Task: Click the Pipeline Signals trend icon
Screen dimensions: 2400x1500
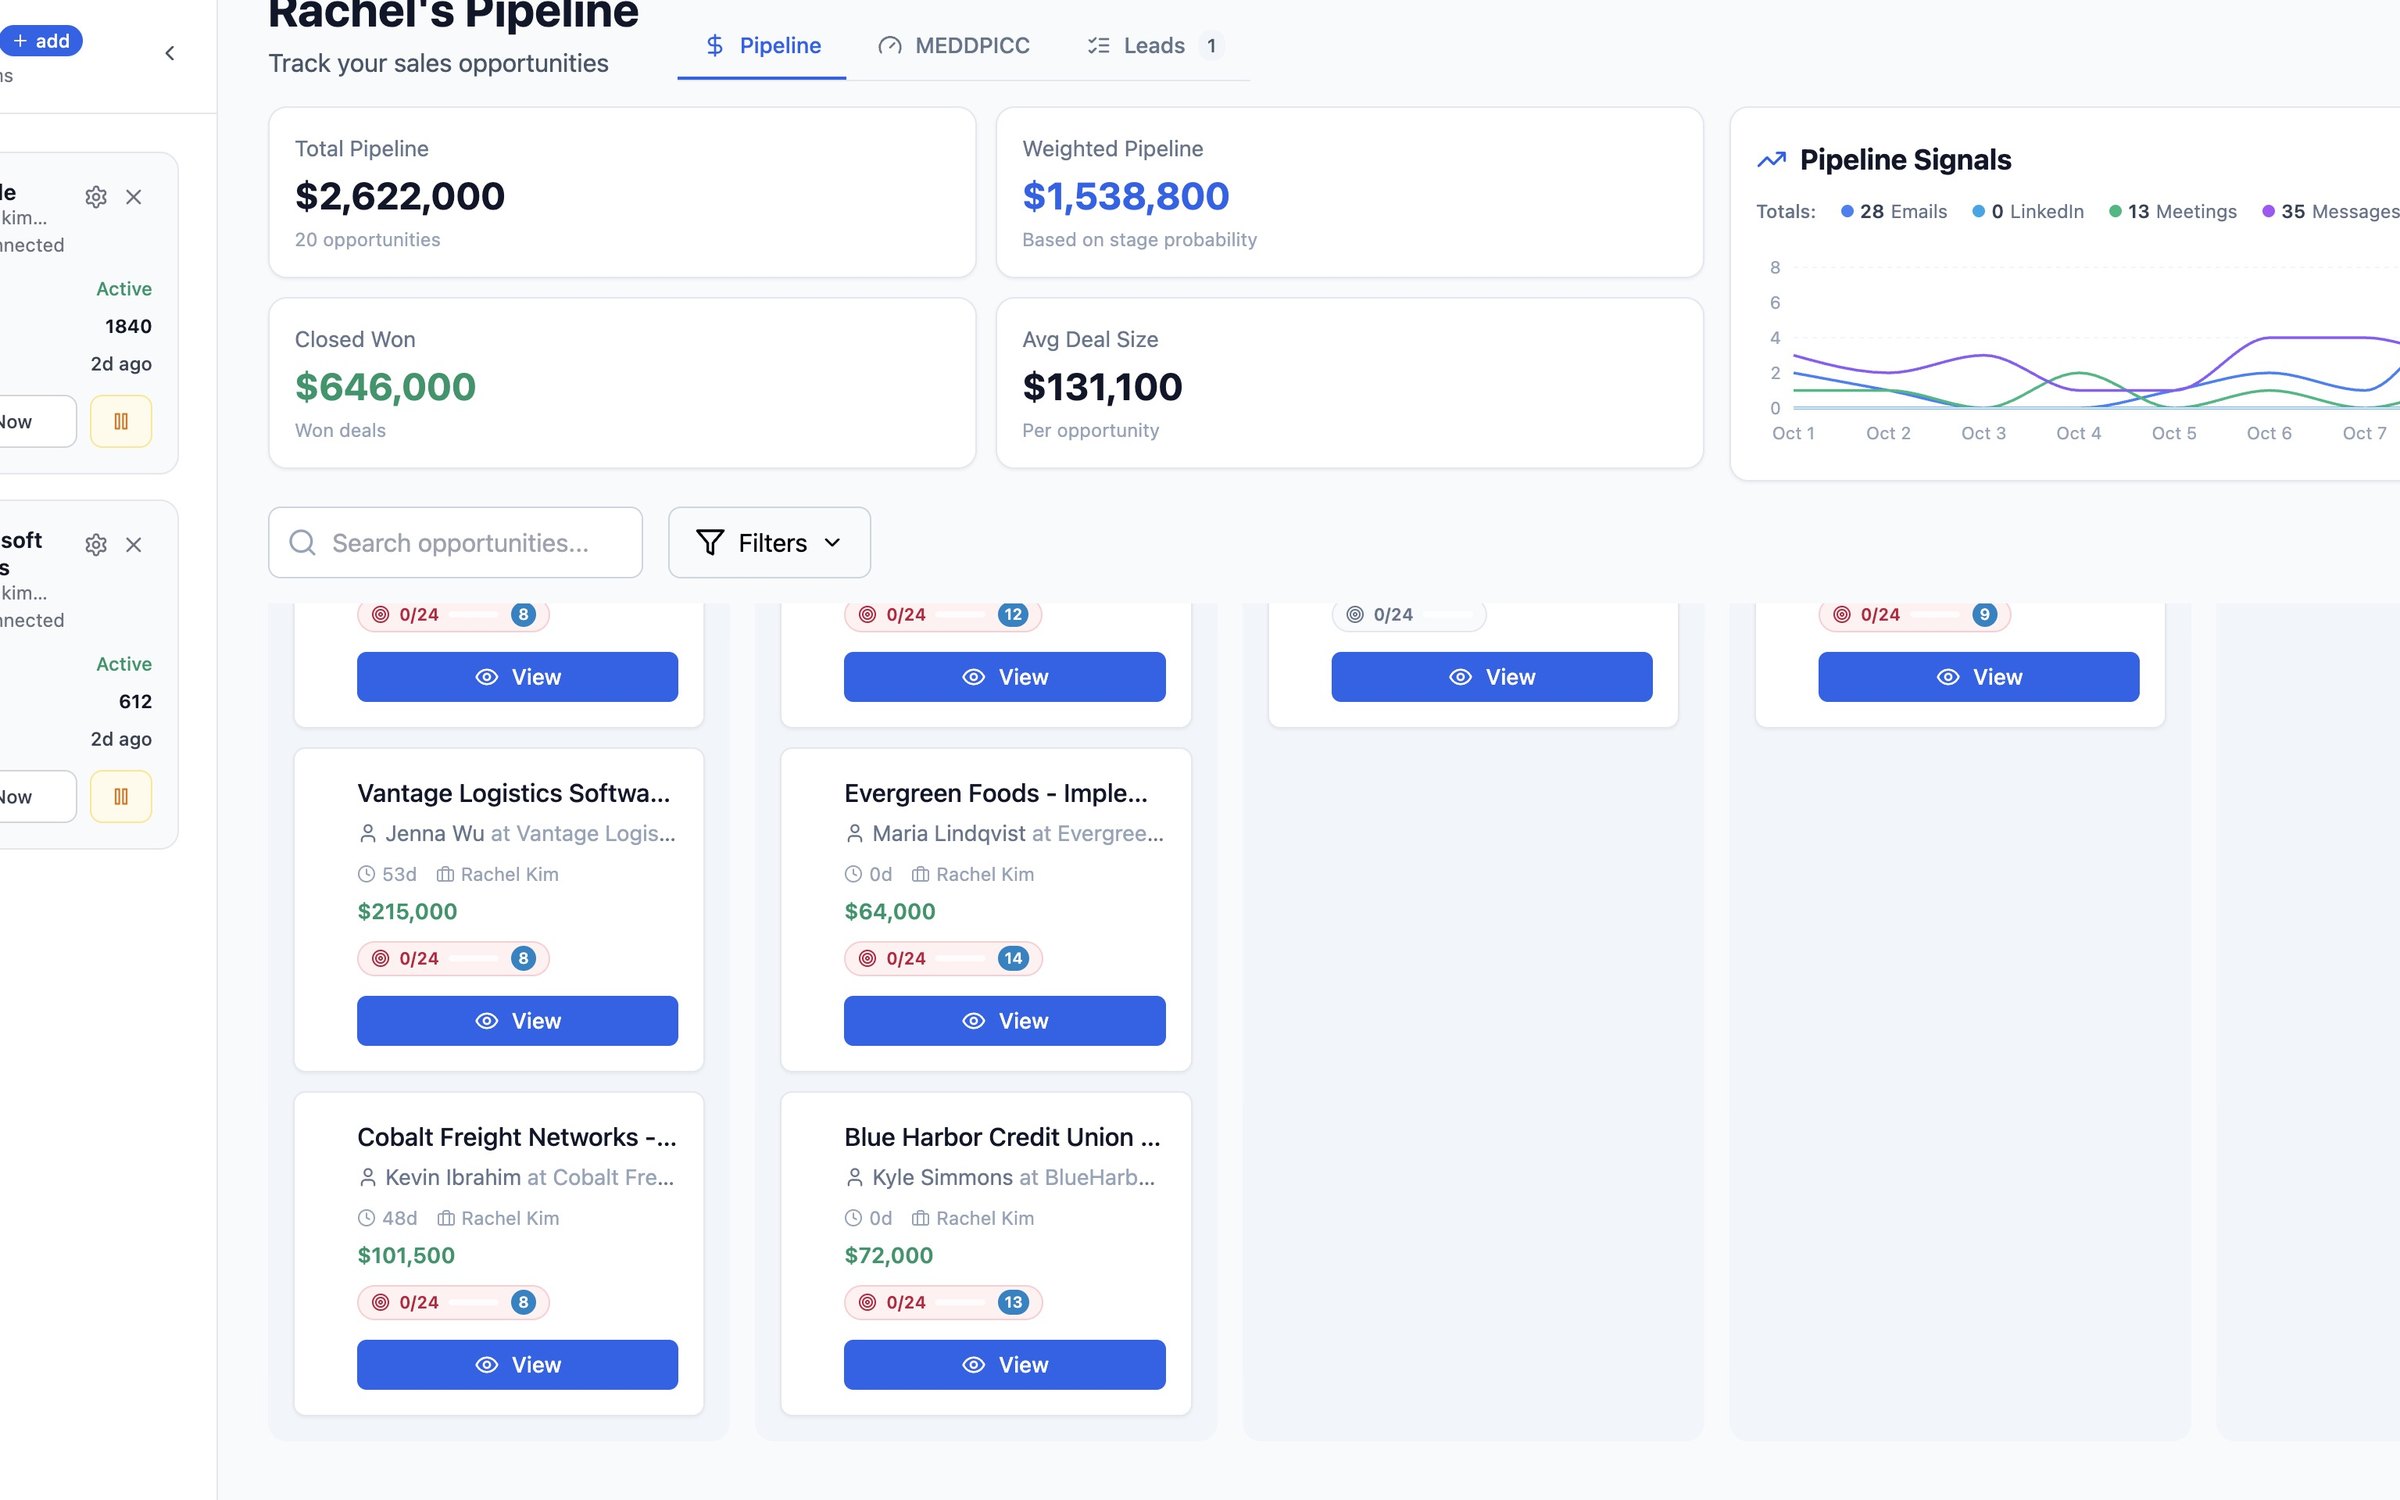Action: pos(1771,160)
